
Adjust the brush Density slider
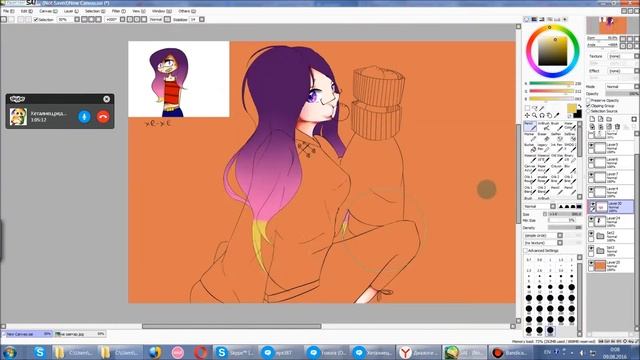pos(565,227)
